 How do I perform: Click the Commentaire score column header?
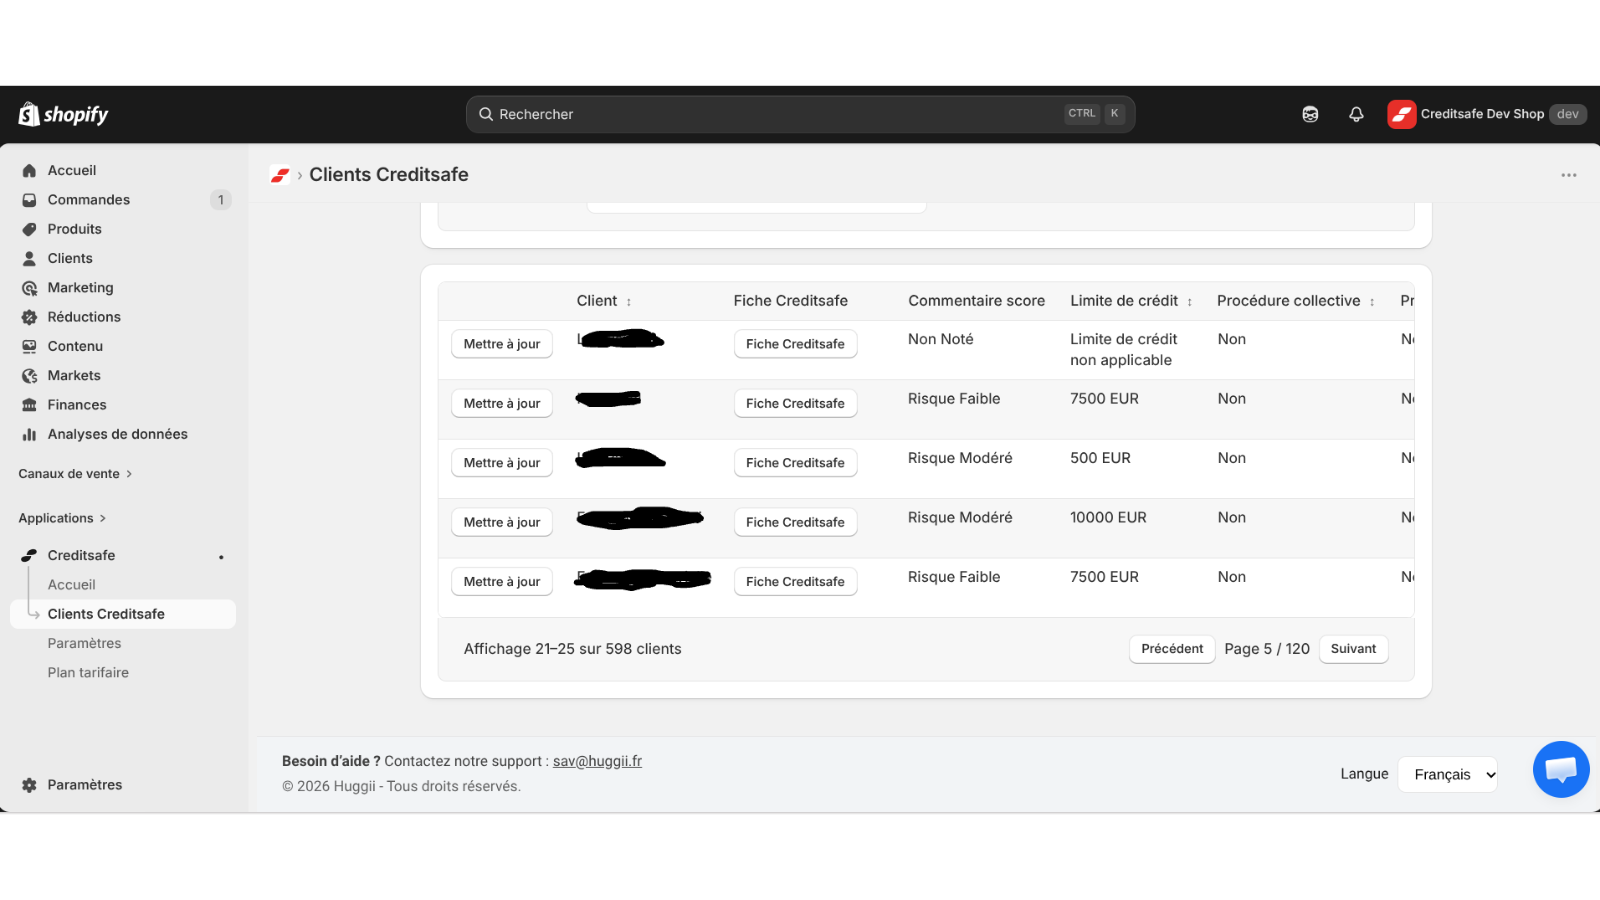pyautogui.click(x=976, y=301)
